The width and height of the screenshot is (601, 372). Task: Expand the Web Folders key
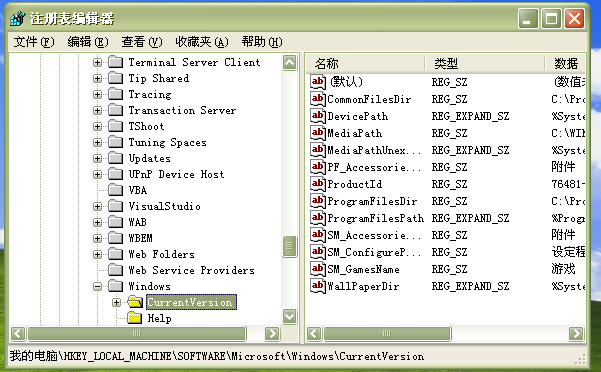97,254
